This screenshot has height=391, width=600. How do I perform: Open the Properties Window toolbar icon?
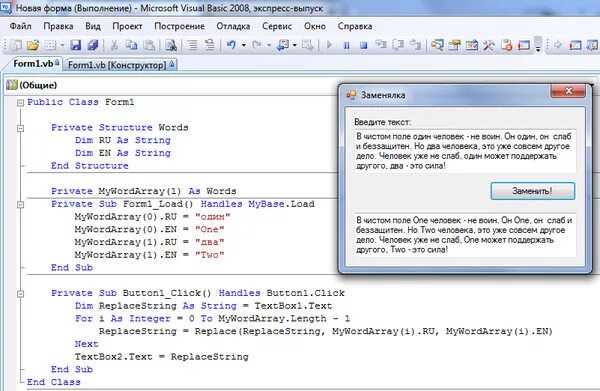tap(454, 45)
